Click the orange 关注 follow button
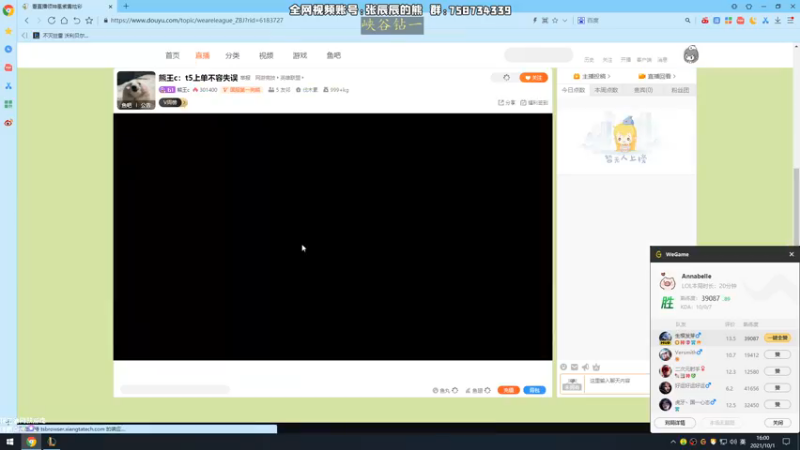 (x=533, y=78)
